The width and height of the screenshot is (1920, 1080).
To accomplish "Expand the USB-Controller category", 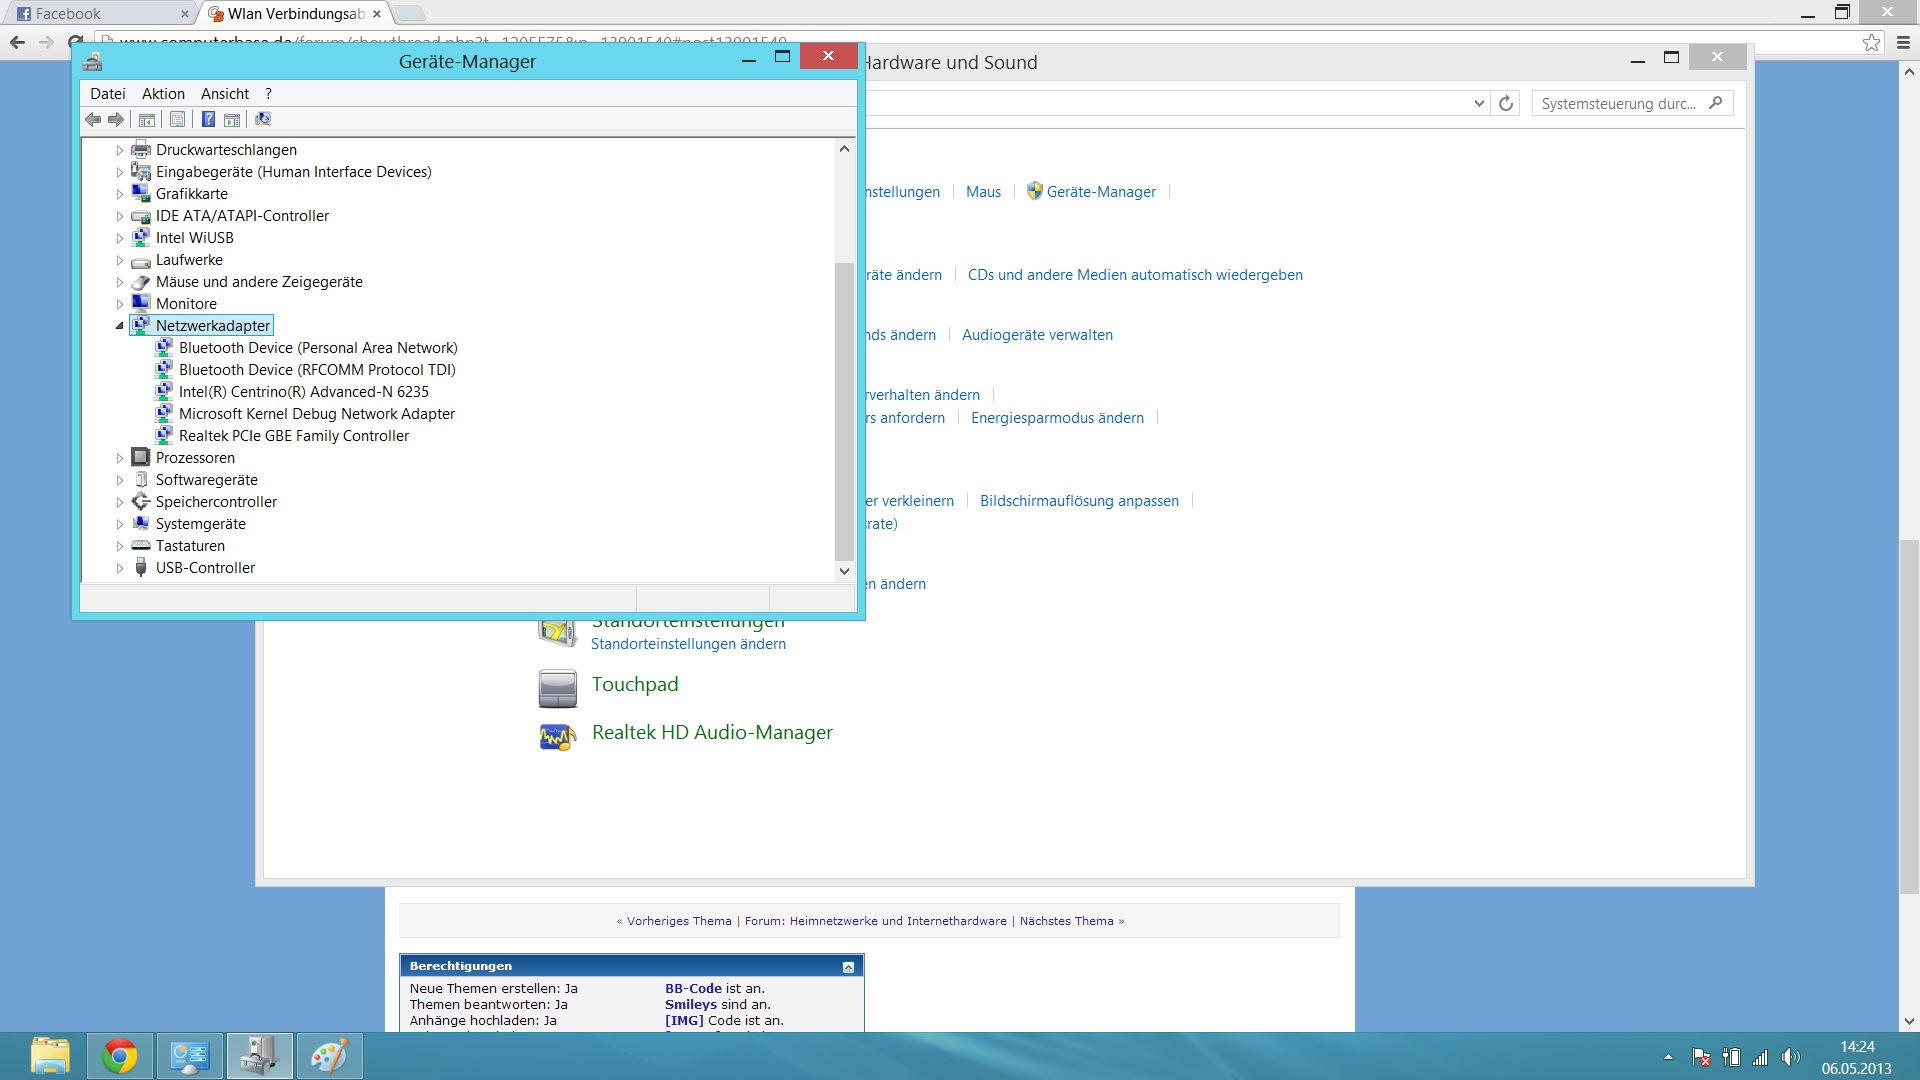I will [120, 568].
